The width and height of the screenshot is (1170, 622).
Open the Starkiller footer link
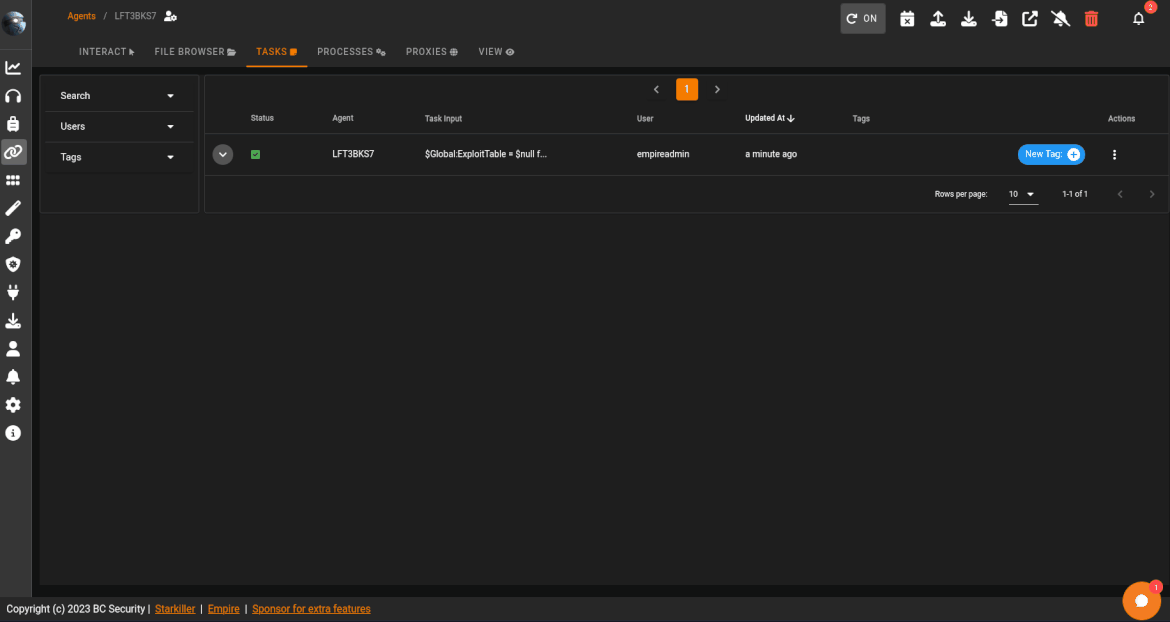[175, 609]
